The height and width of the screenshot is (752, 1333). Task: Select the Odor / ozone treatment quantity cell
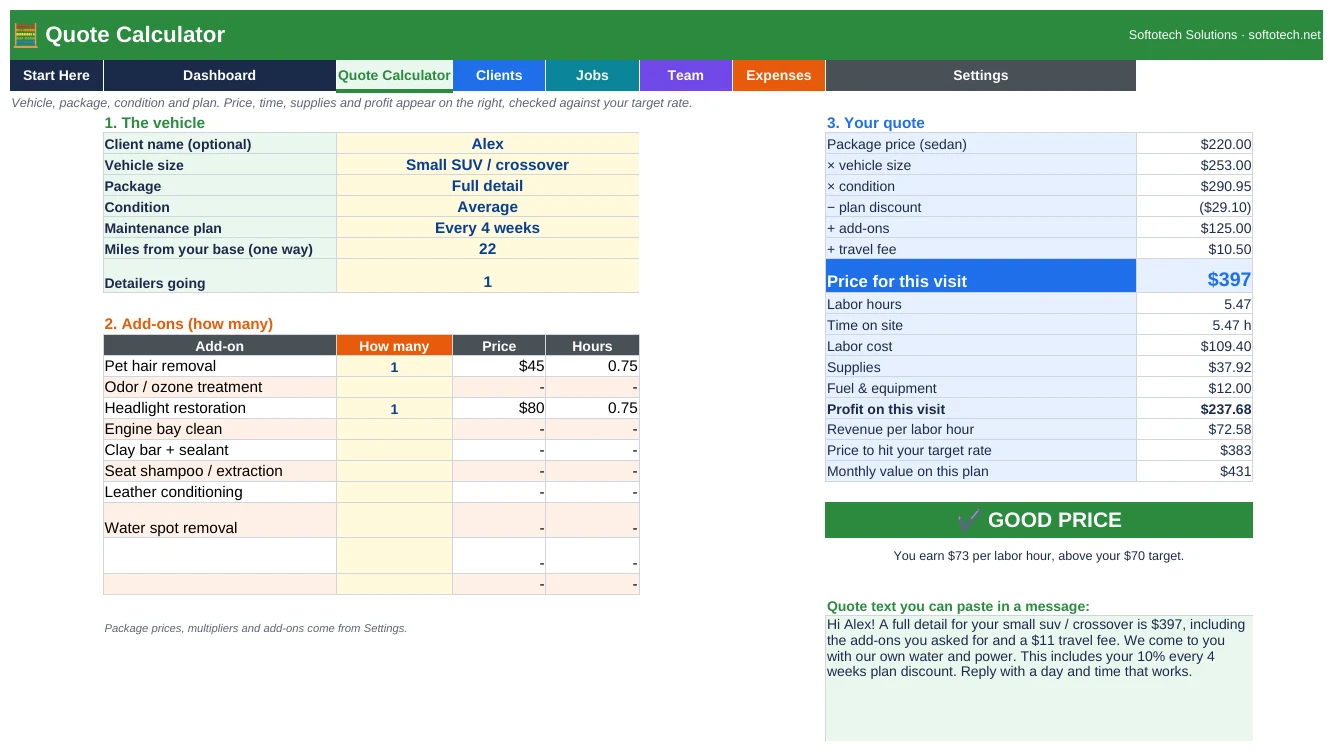tap(394, 388)
